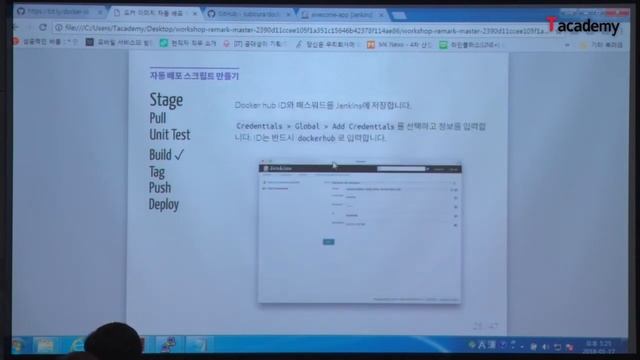Switch to the GitHub subicura tab
Viewport: 640px width, 360px height.
pos(250,14)
